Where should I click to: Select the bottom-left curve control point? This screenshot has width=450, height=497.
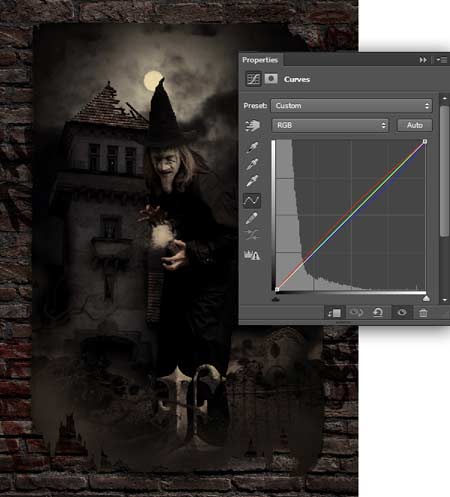(277, 290)
